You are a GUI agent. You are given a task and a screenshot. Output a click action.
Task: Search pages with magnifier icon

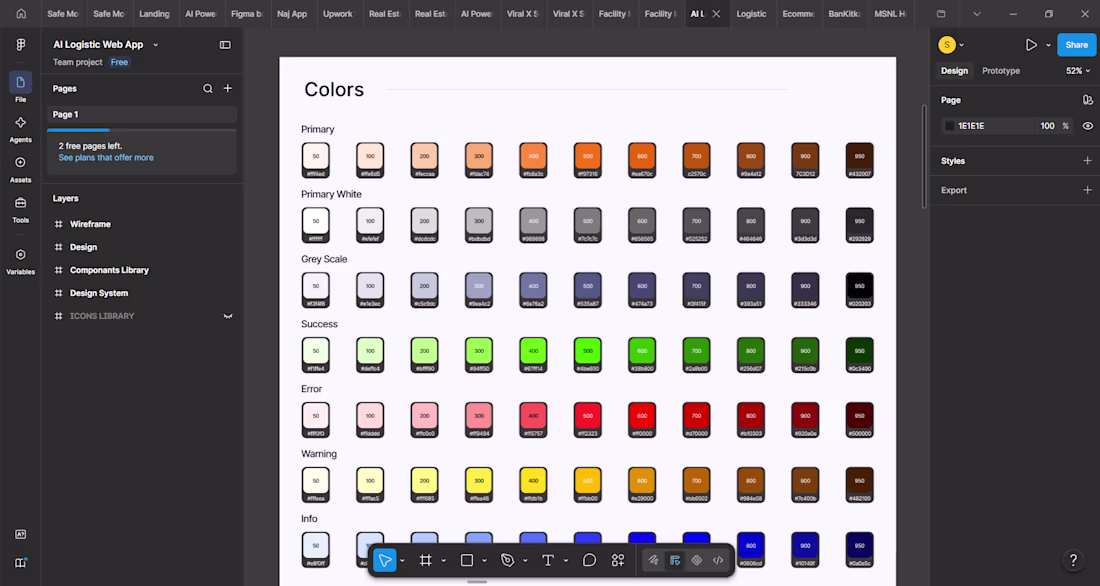pos(208,88)
